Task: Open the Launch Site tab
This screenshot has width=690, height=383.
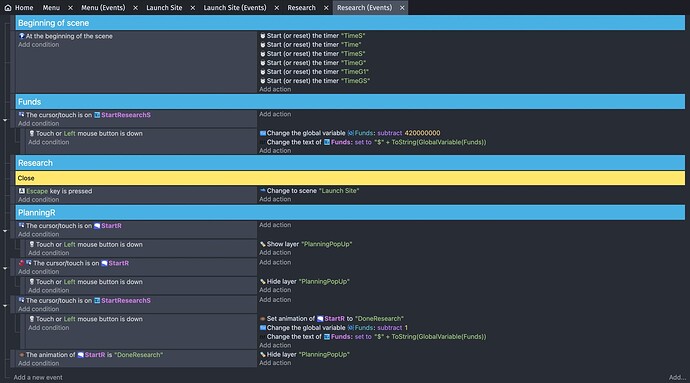Action: click(164, 7)
